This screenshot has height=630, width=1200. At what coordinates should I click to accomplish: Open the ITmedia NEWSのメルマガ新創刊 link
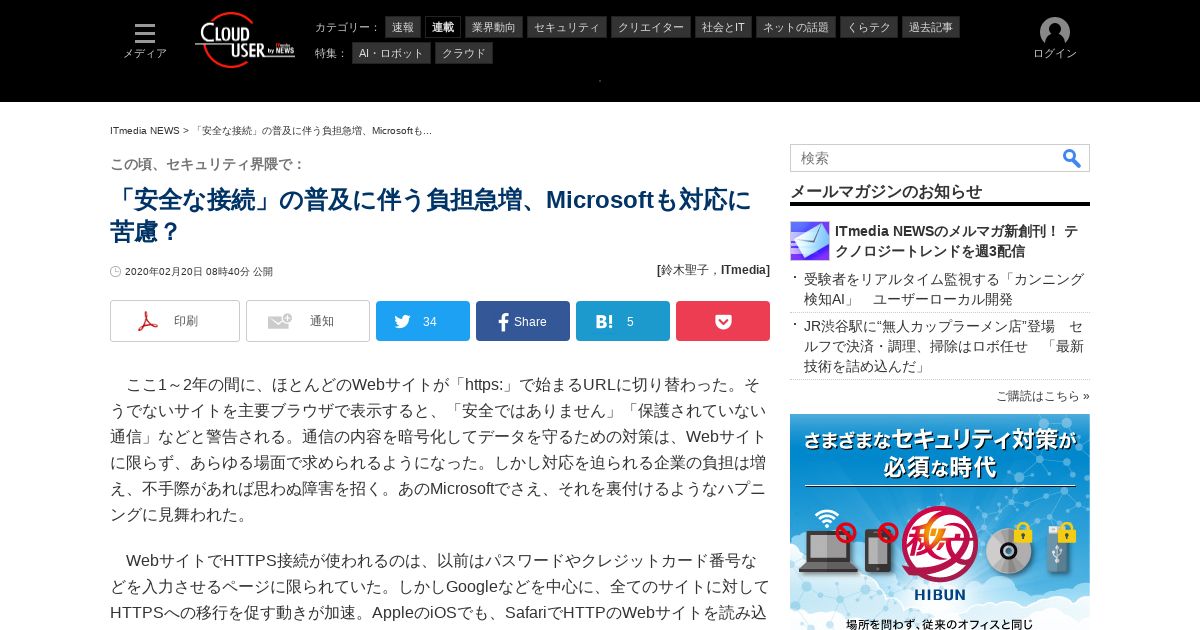pos(959,241)
